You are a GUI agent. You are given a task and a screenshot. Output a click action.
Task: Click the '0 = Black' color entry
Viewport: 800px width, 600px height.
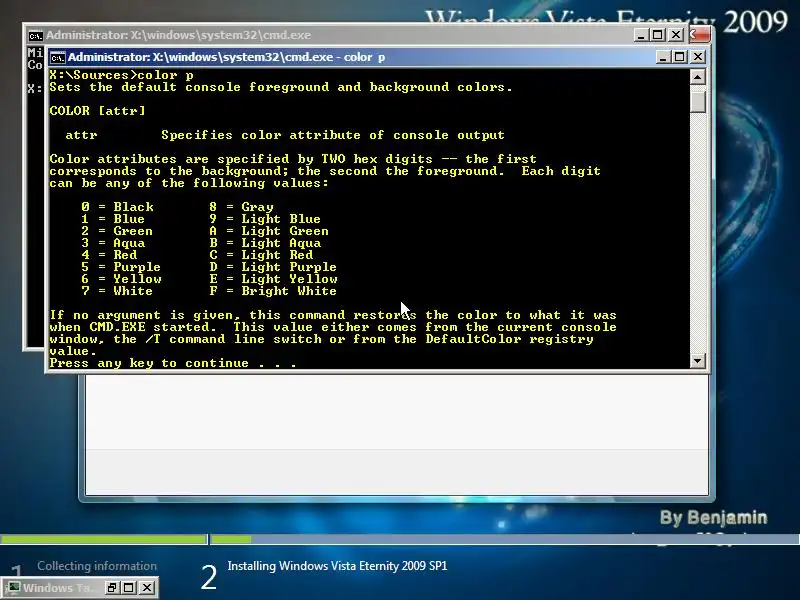tap(117, 207)
